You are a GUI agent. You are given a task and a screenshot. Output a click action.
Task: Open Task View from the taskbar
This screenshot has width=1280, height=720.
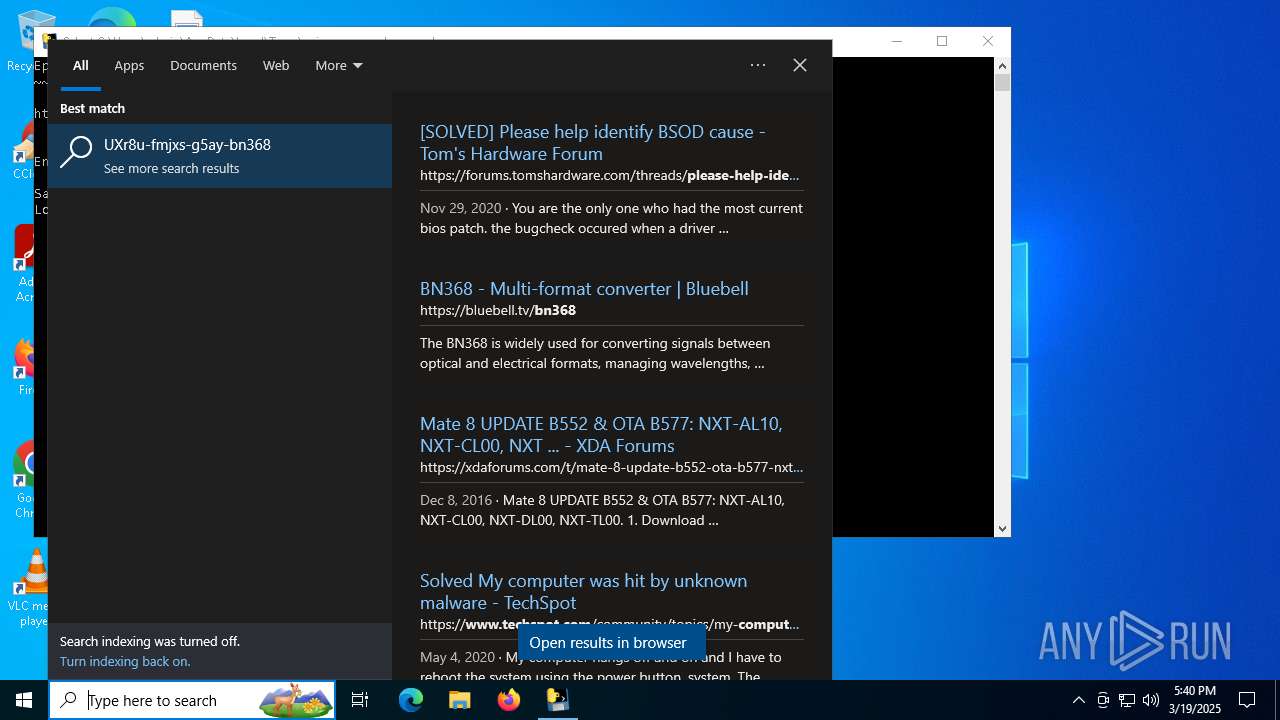click(x=360, y=700)
